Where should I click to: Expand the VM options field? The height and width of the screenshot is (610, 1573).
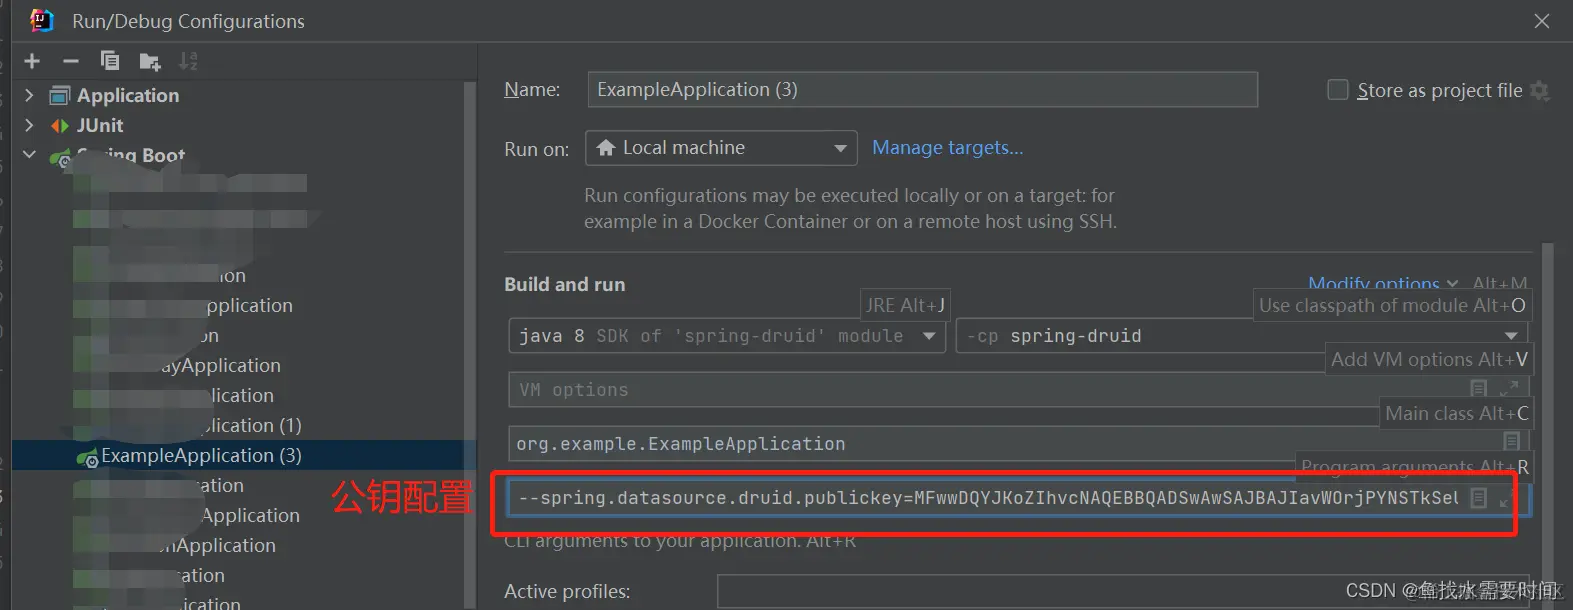[1509, 388]
